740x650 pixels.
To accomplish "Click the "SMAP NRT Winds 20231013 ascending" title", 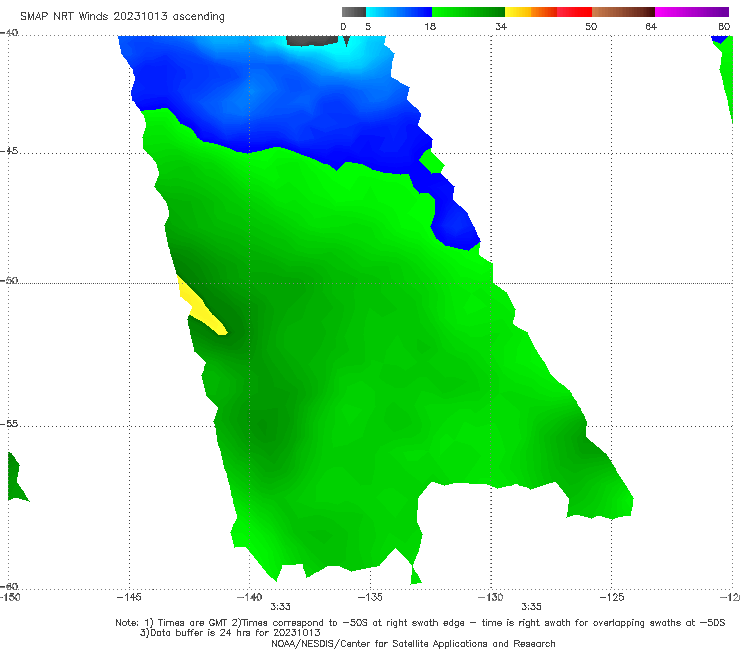I will (x=122, y=17).
